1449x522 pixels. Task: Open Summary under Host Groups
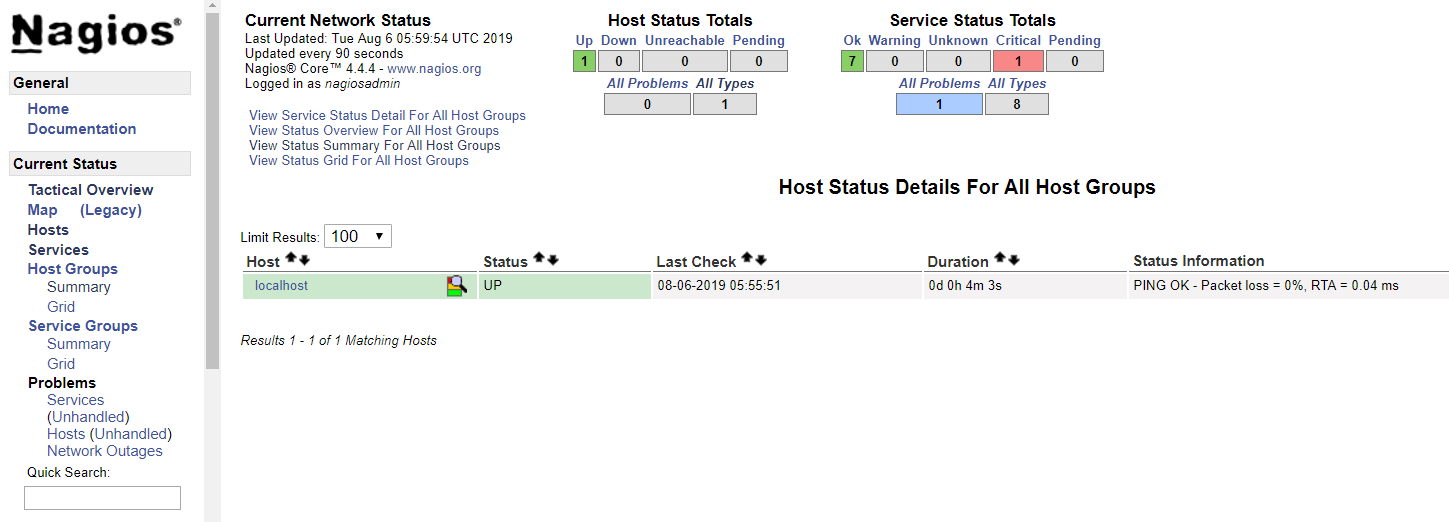pyautogui.click(x=79, y=287)
